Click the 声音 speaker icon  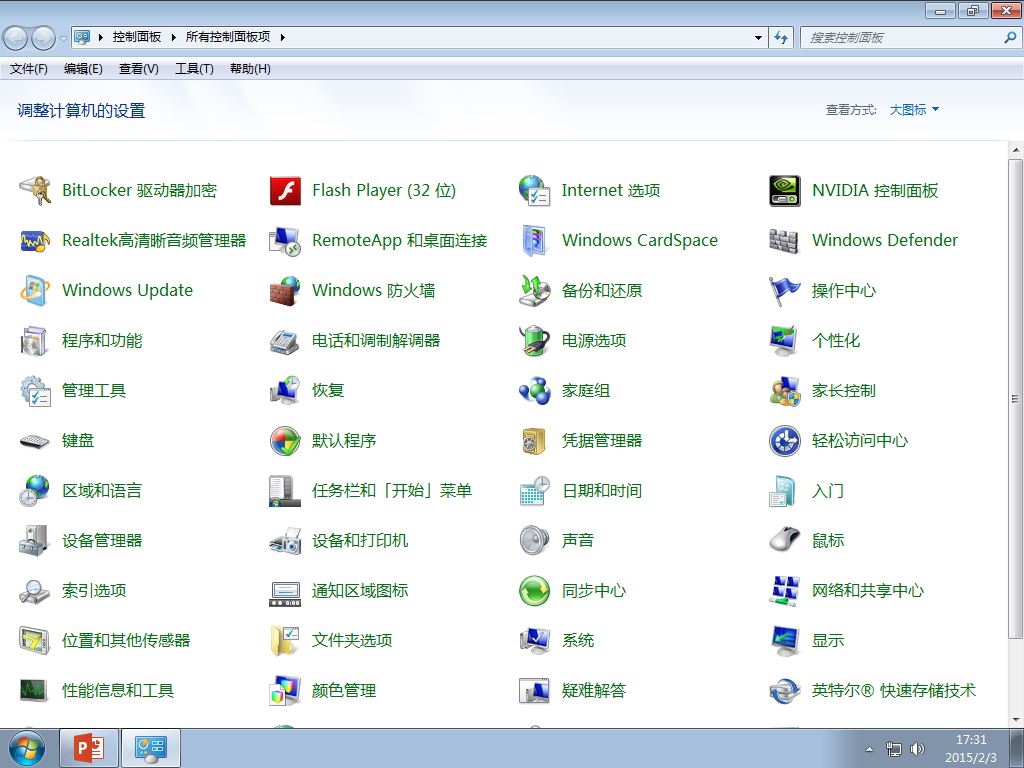click(x=535, y=541)
